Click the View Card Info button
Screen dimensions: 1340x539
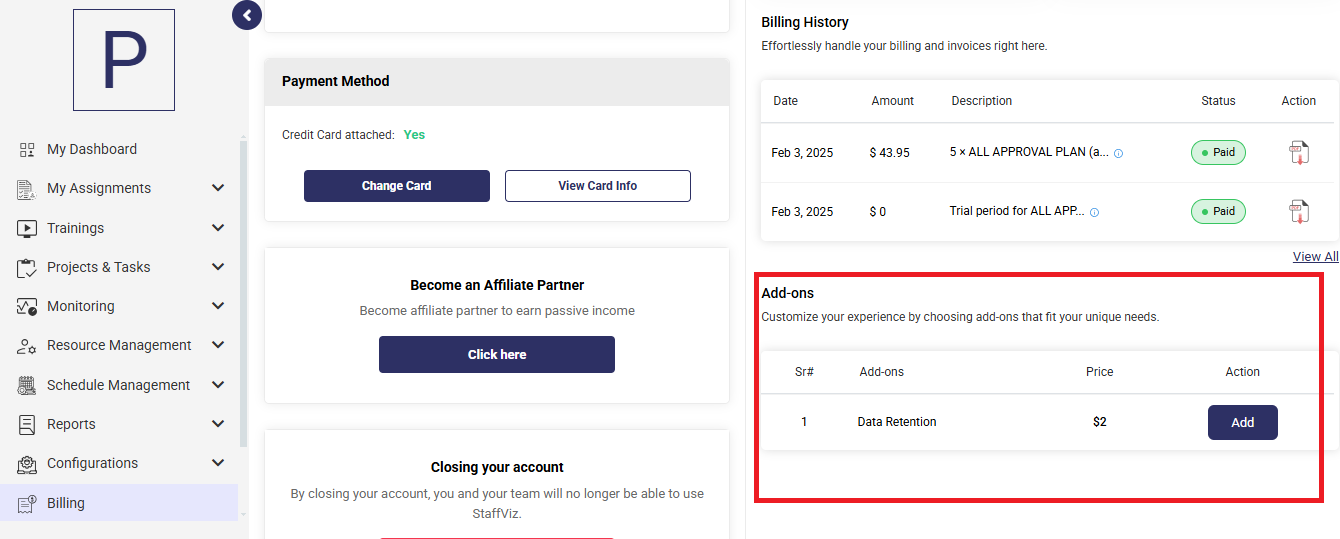tap(598, 186)
